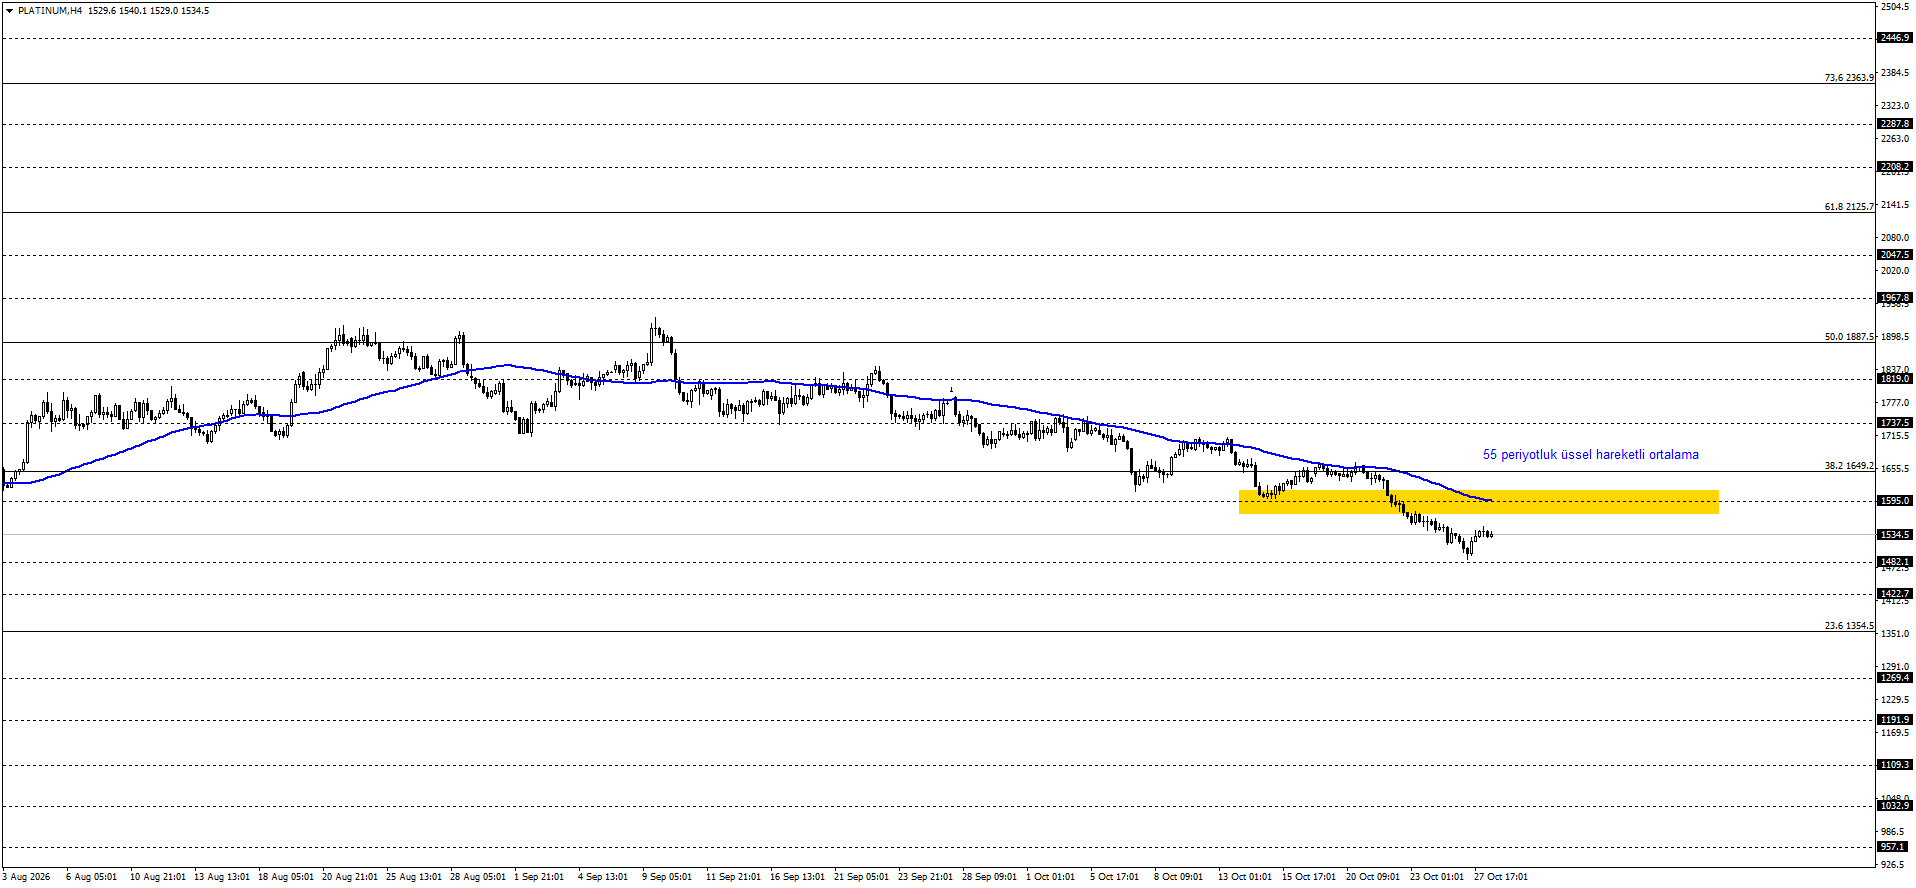Click the "13 Oct 01:01" time axis label

pos(1245,877)
